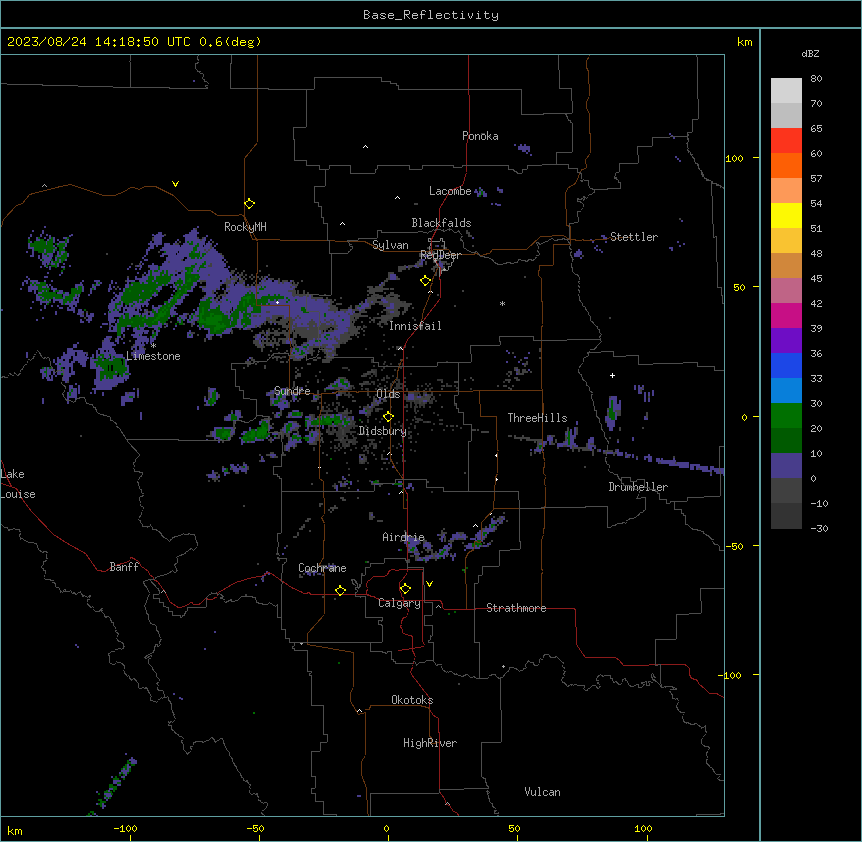Click the RockyMH label
The image size is (862, 842).
pos(245,227)
